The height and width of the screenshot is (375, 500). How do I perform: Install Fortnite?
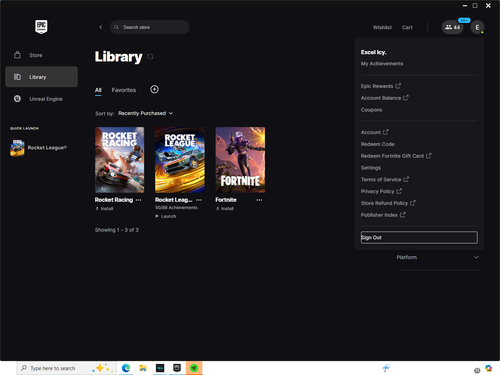(225, 209)
